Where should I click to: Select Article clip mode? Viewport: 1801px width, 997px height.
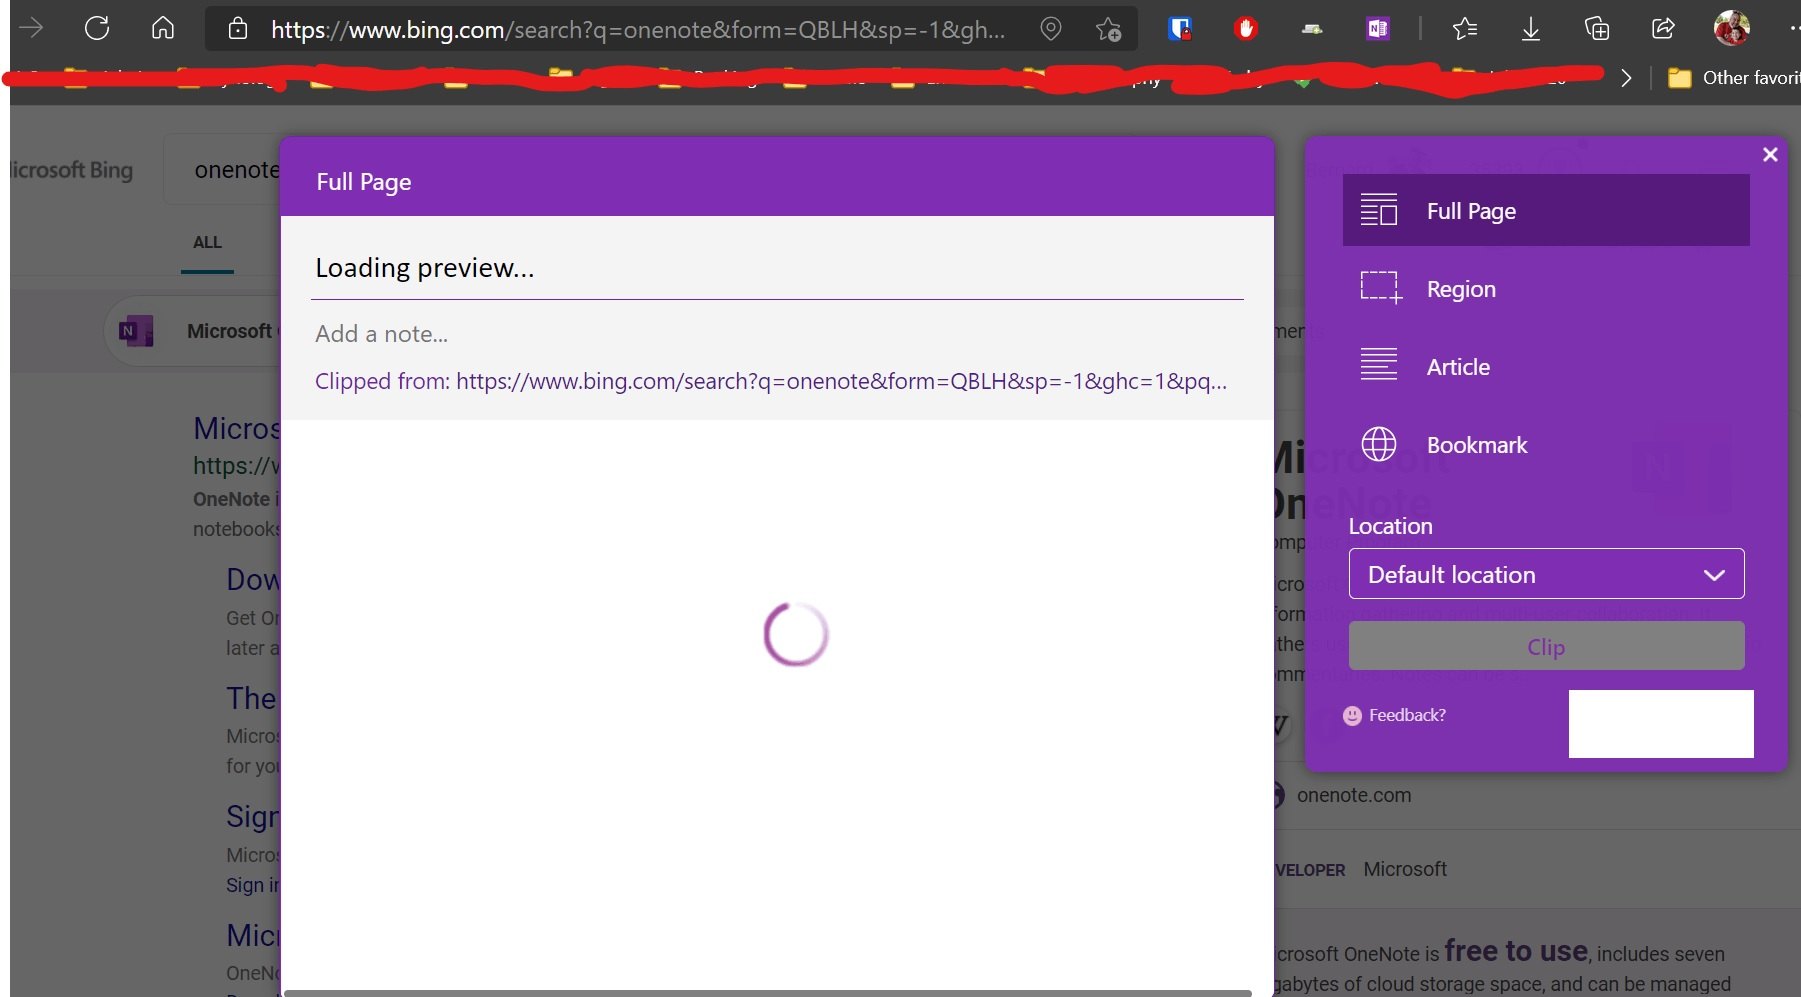1546,366
